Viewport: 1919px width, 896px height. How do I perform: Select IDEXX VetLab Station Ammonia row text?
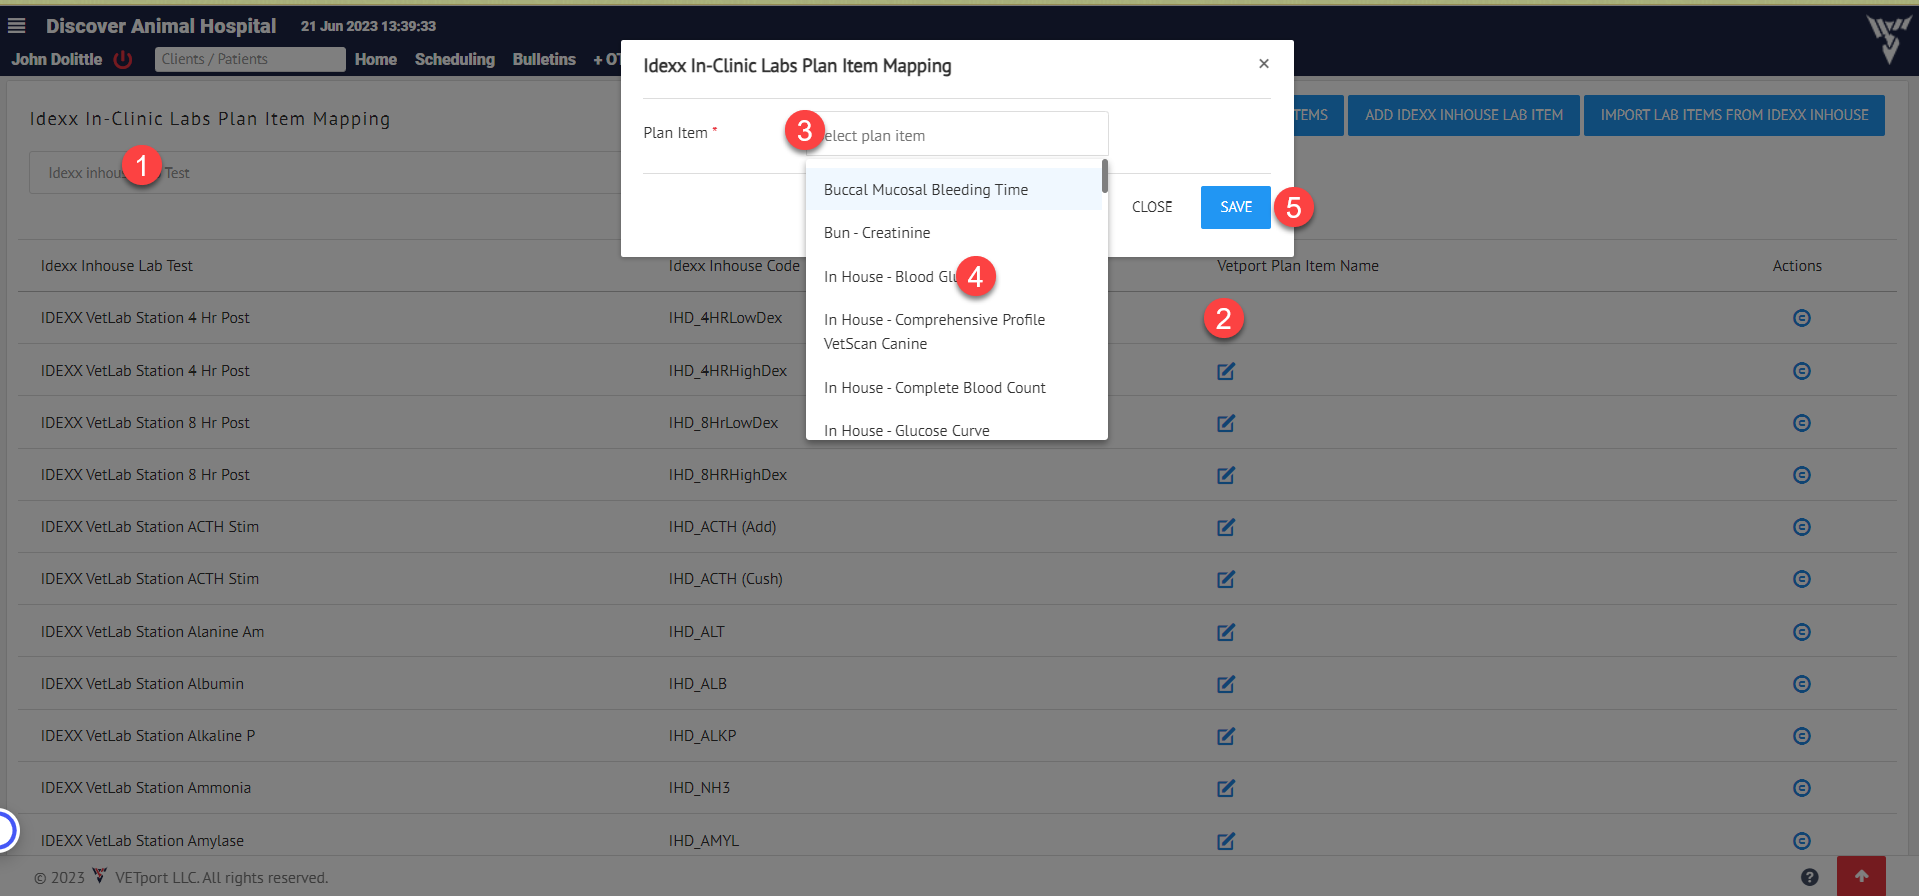click(146, 788)
